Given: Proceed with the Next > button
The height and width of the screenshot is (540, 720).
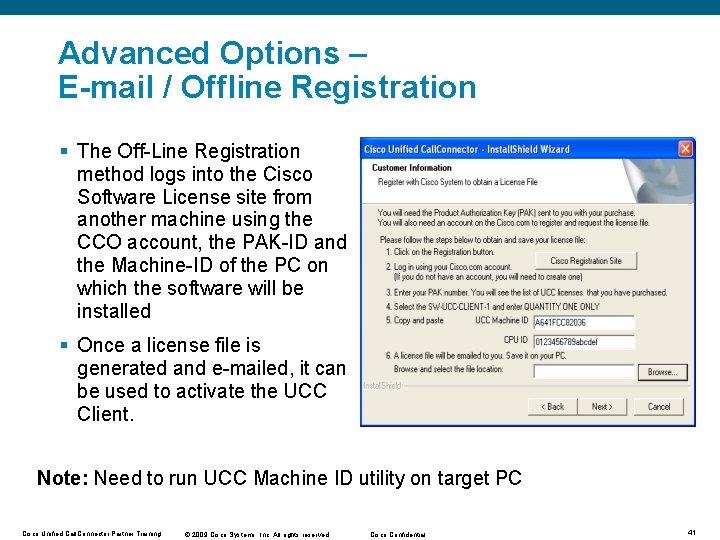Looking at the screenshot, I should (x=602, y=407).
